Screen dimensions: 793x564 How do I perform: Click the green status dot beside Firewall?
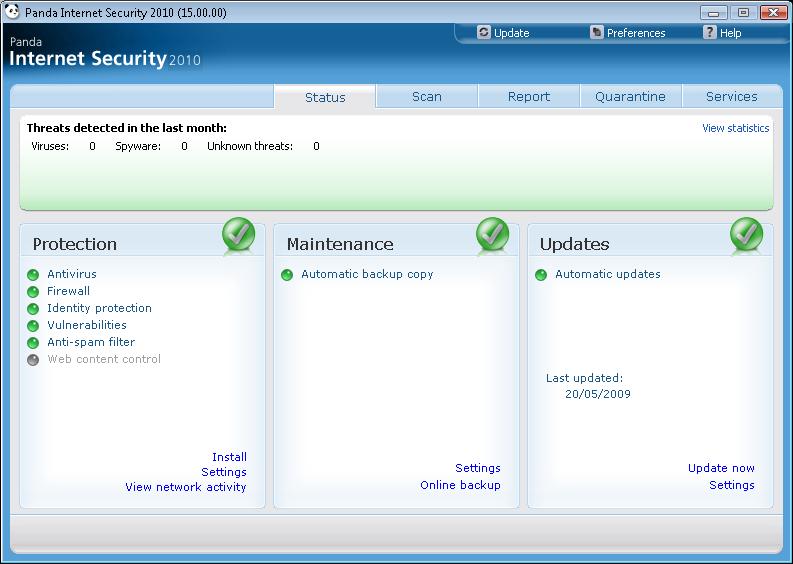(33, 292)
